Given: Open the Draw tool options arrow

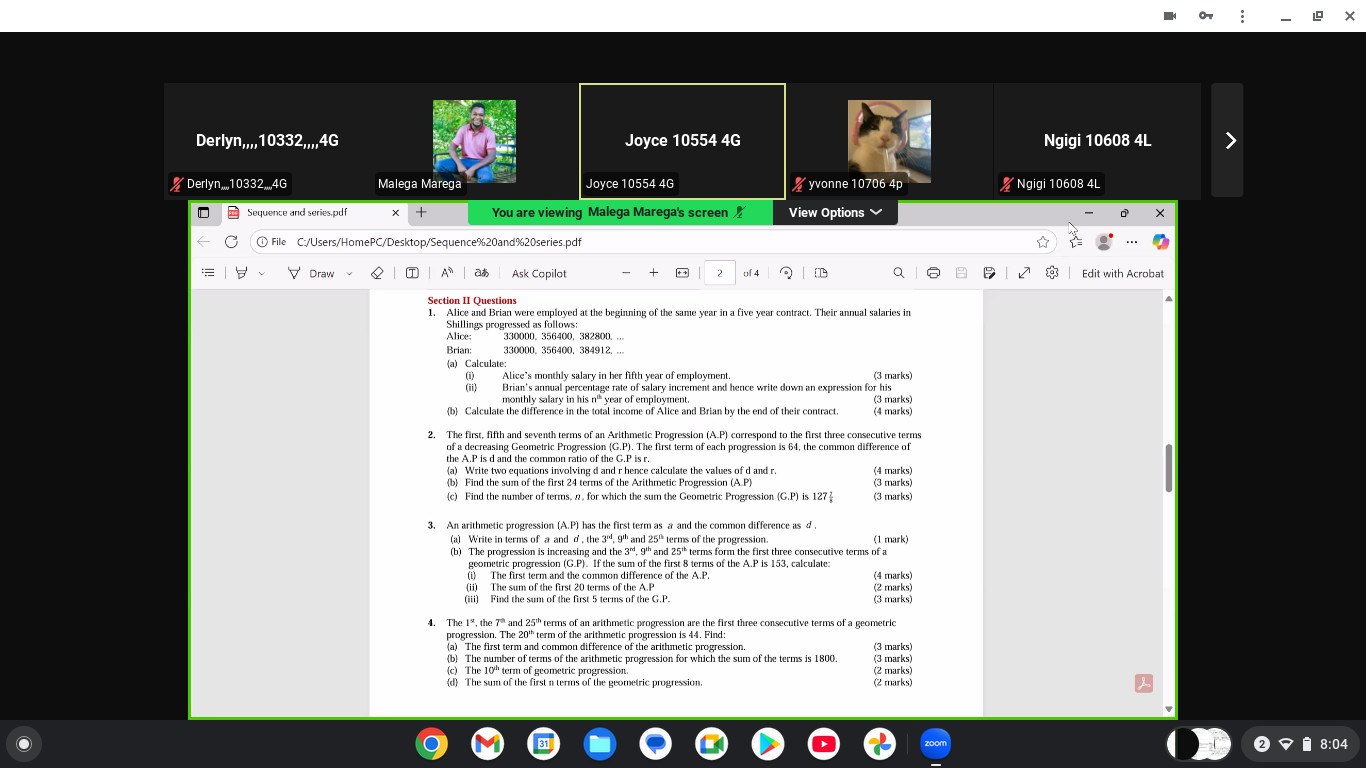Looking at the screenshot, I should coord(349,274).
